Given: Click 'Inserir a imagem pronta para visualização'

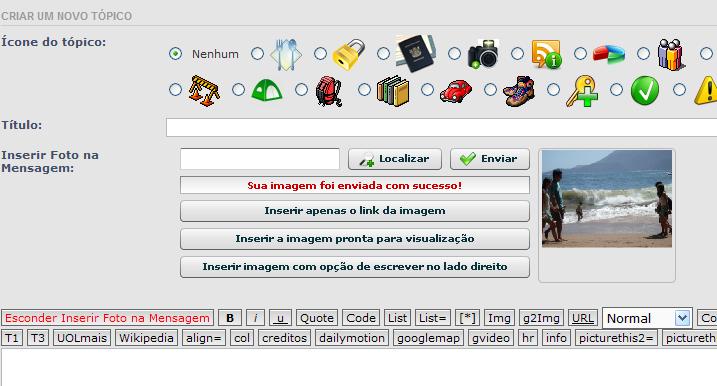Looking at the screenshot, I should (355, 239).
